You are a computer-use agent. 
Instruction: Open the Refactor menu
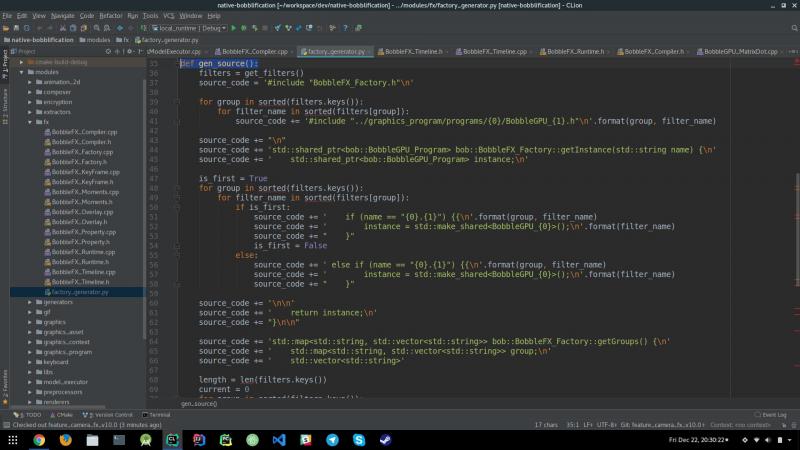(110, 16)
